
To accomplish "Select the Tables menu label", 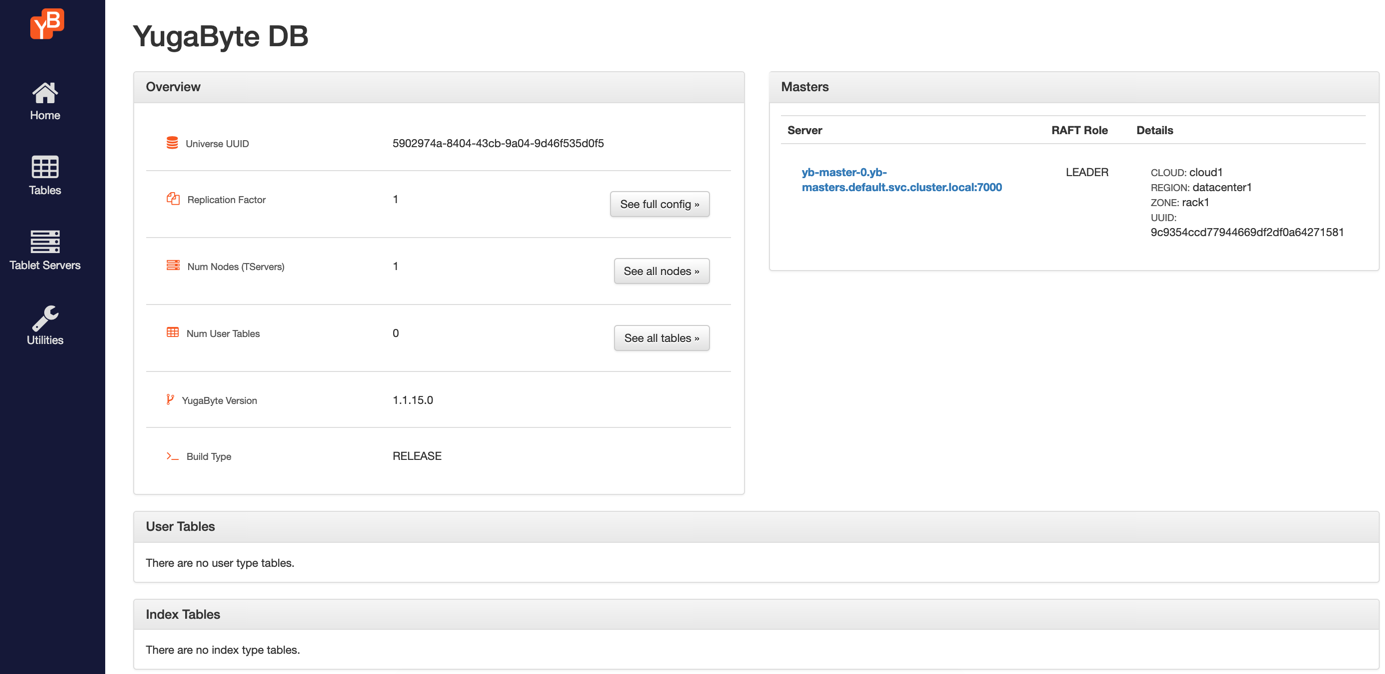I will [45, 191].
